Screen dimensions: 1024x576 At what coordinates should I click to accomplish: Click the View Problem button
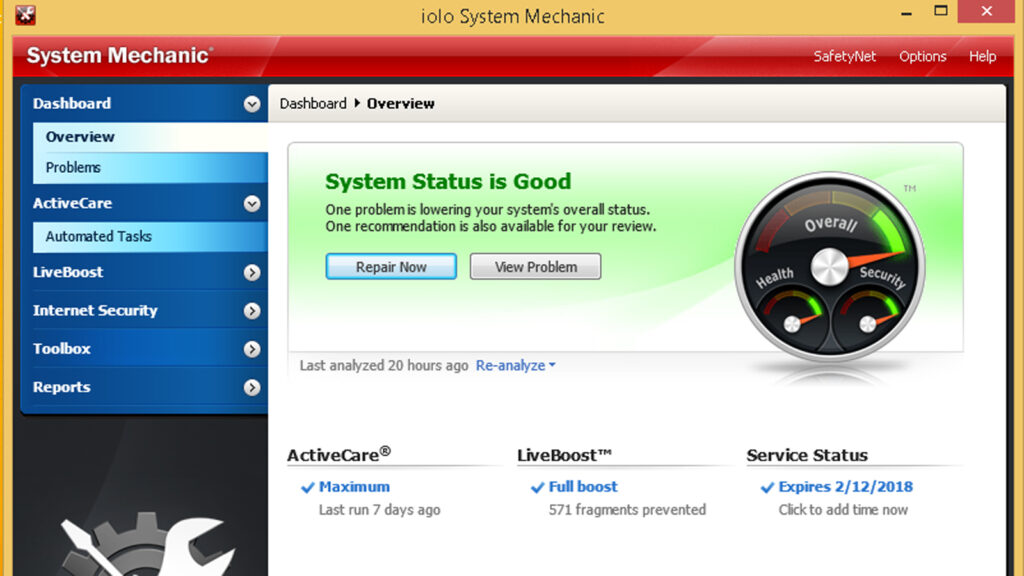[x=536, y=266]
